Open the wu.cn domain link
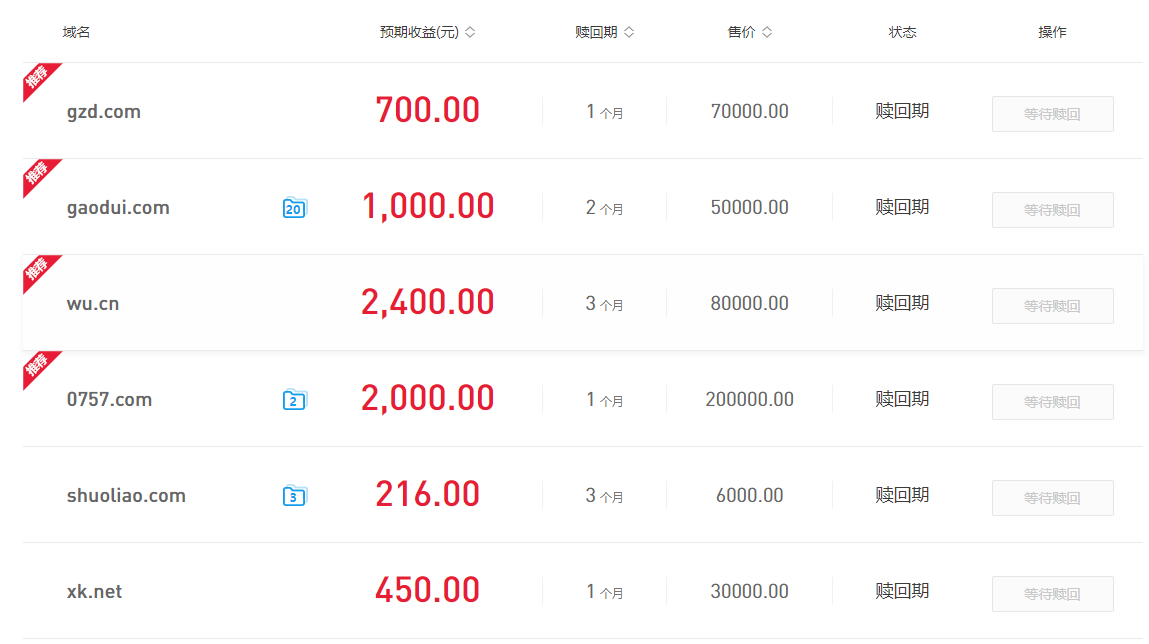Viewport: 1149px width, 644px height. pos(92,303)
